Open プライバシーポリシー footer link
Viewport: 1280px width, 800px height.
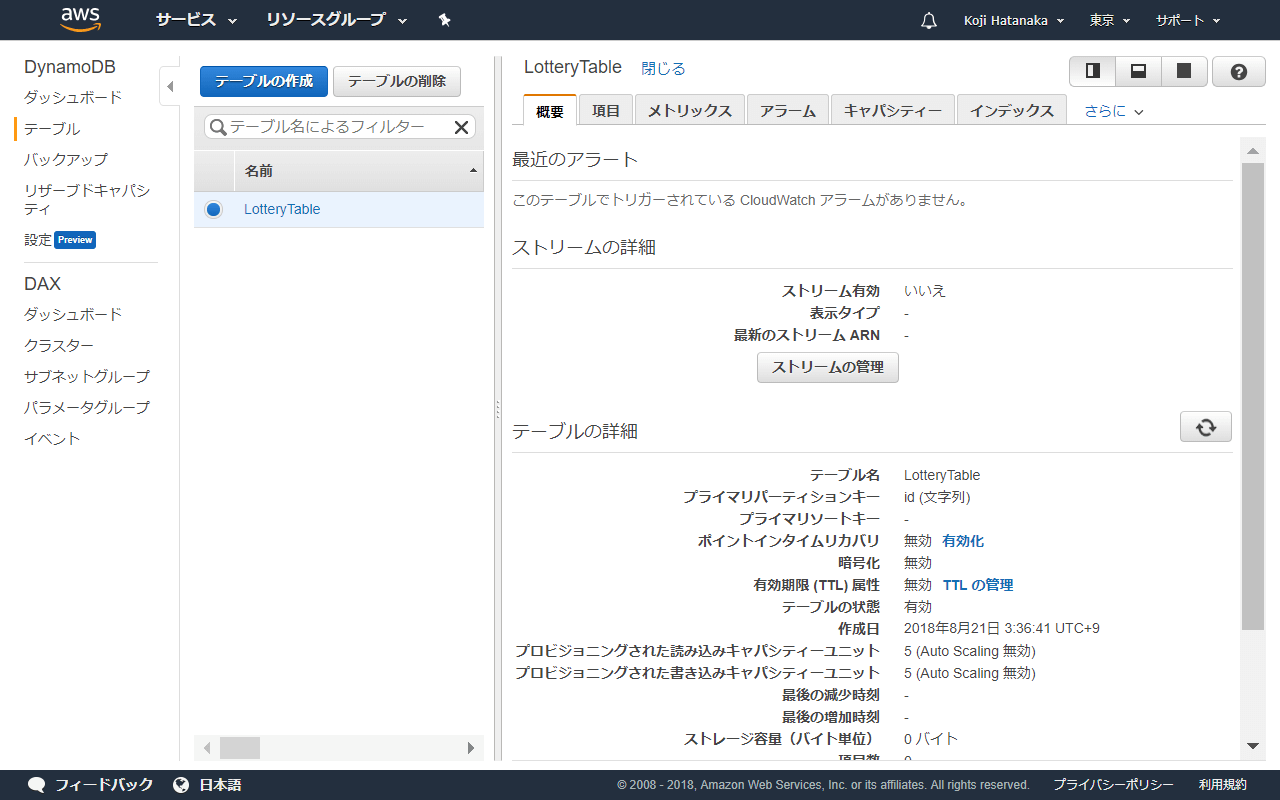click(1113, 785)
